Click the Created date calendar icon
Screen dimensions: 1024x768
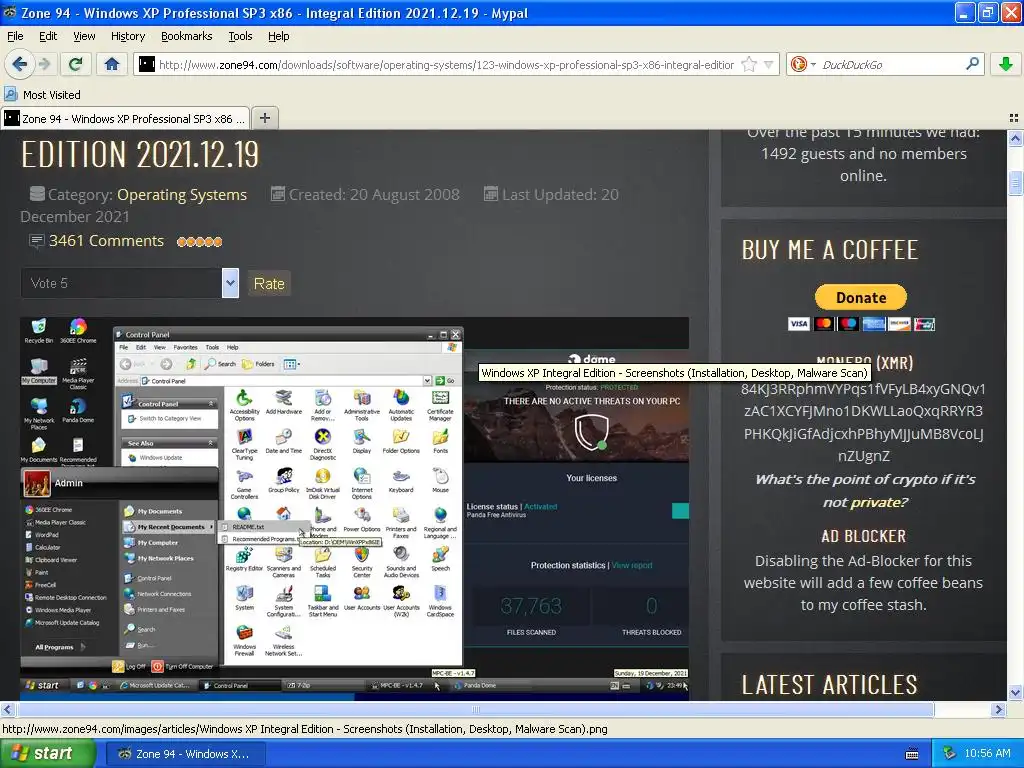pos(278,193)
